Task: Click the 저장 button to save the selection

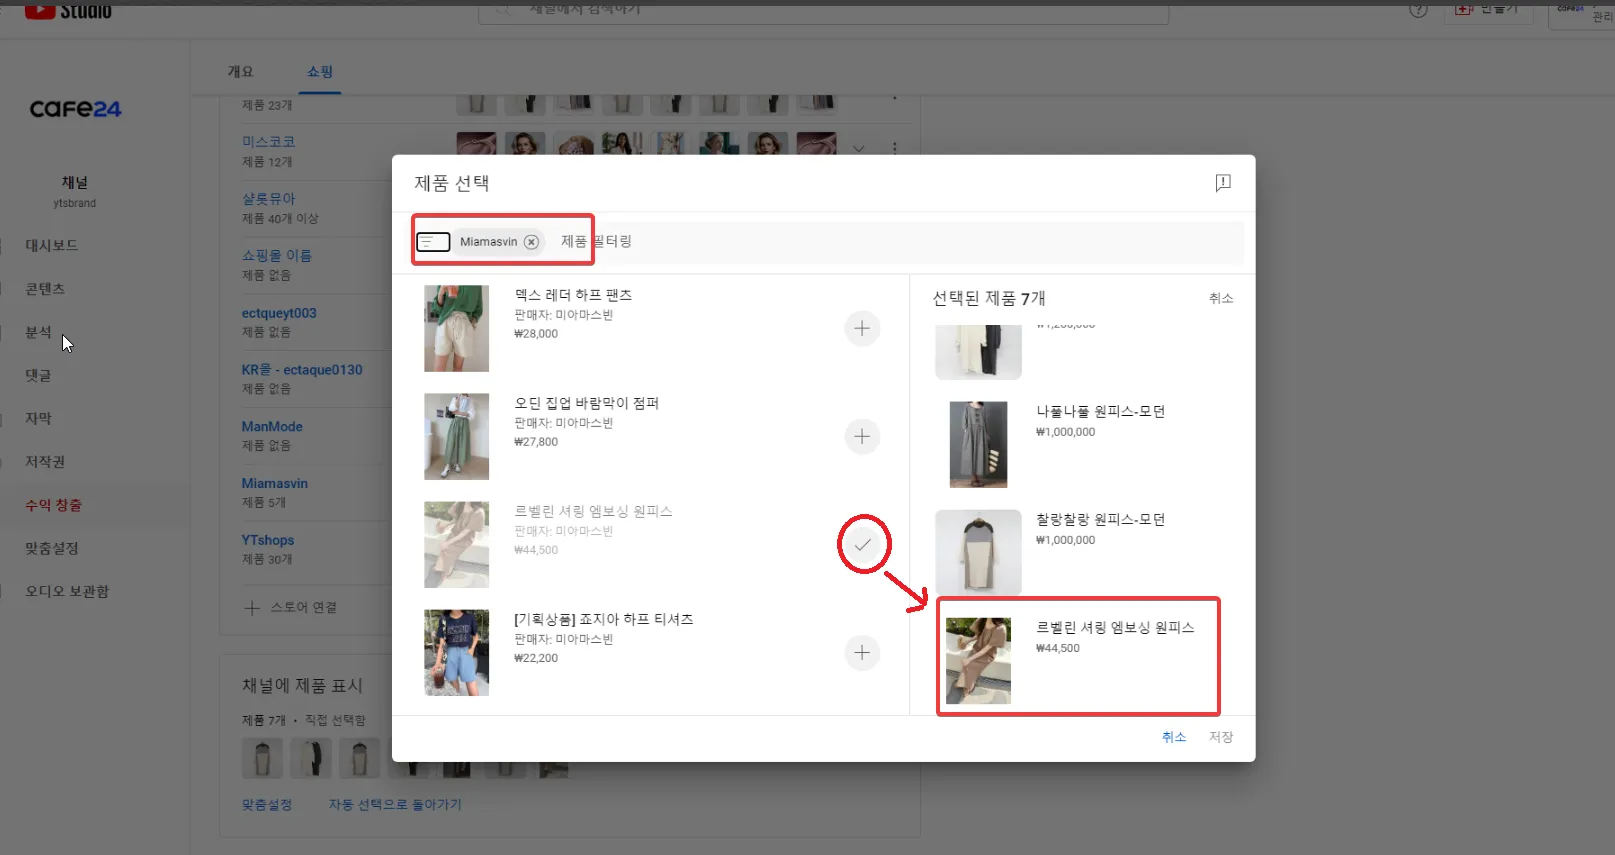Action: [1221, 737]
